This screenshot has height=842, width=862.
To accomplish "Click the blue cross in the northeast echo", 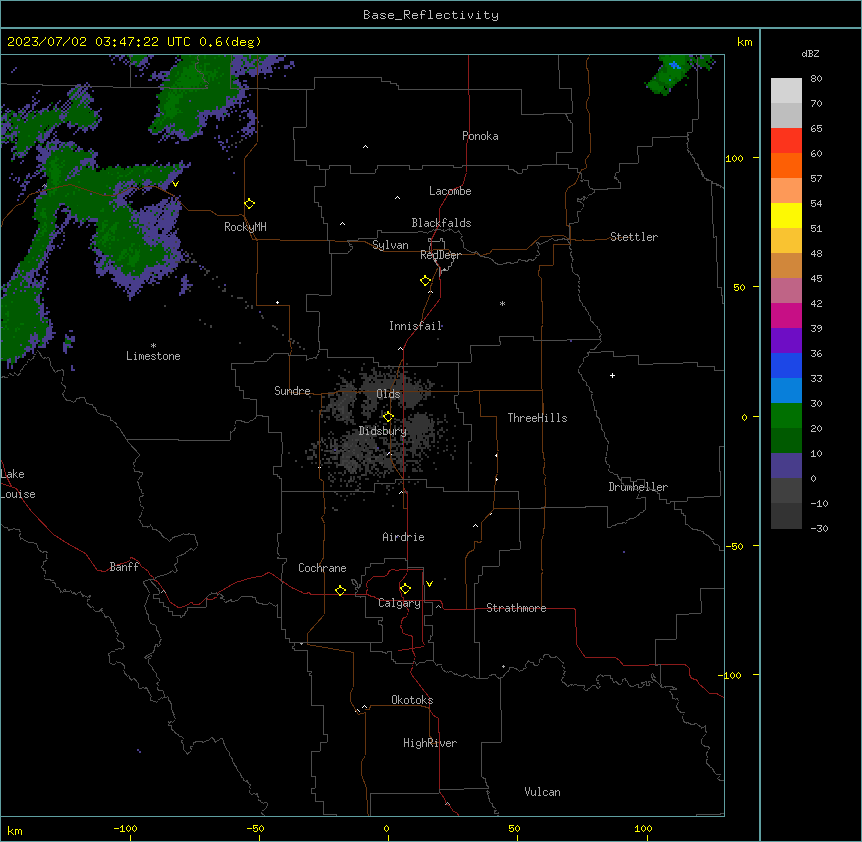I will [x=675, y=65].
